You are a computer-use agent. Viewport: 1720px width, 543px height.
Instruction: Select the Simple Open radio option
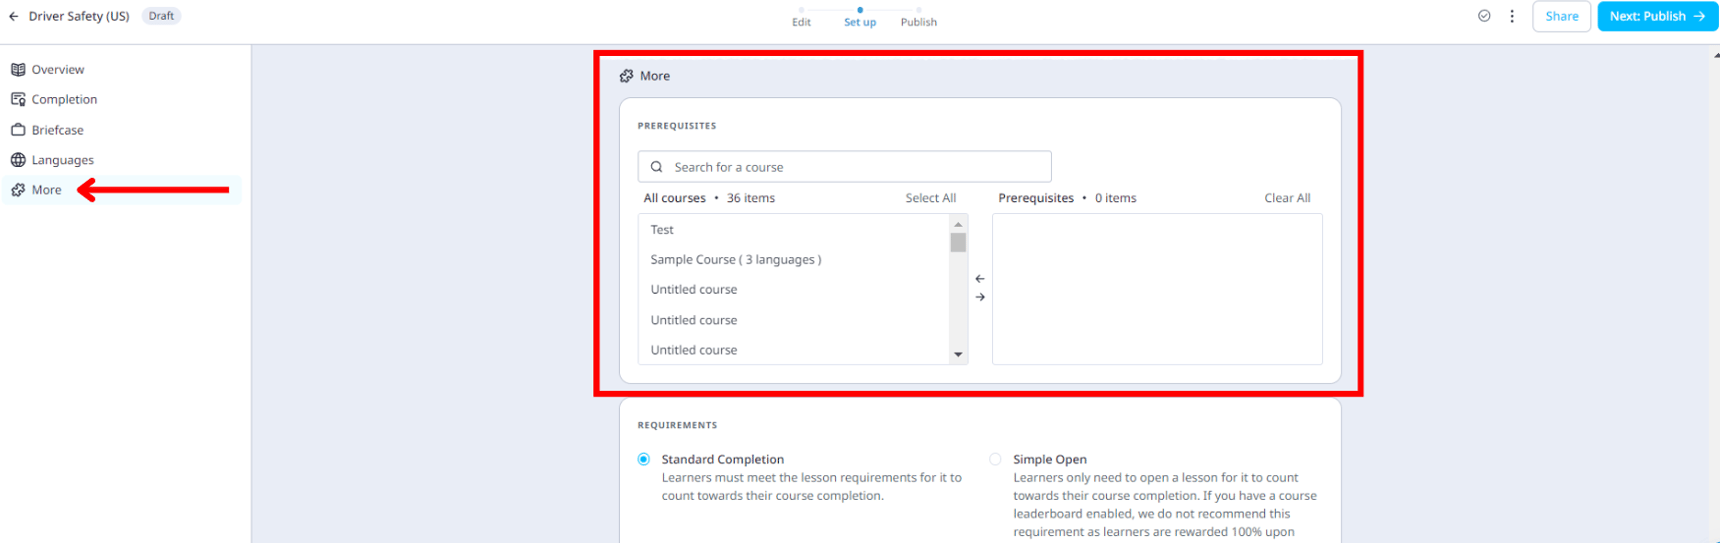click(995, 459)
